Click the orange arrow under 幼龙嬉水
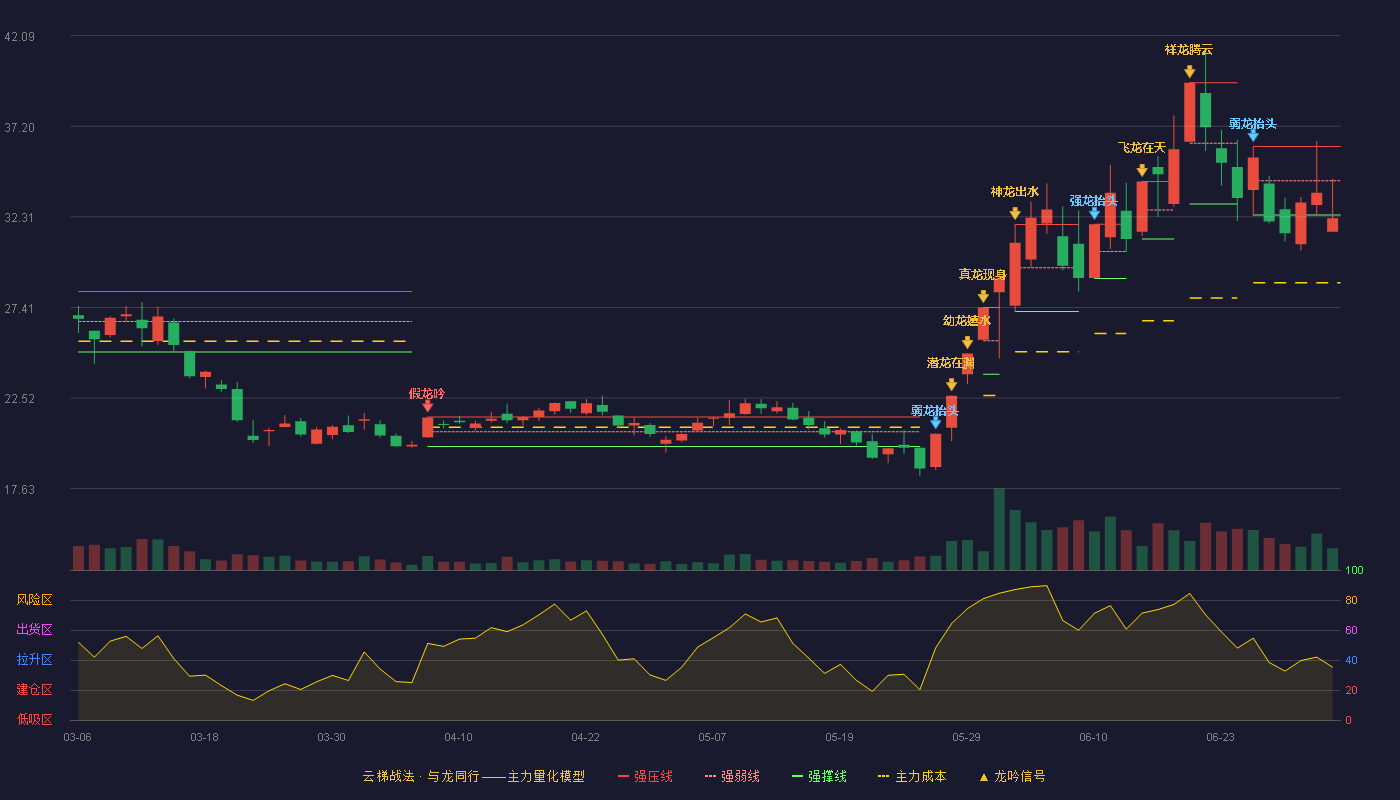The image size is (1400, 800). [967, 343]
